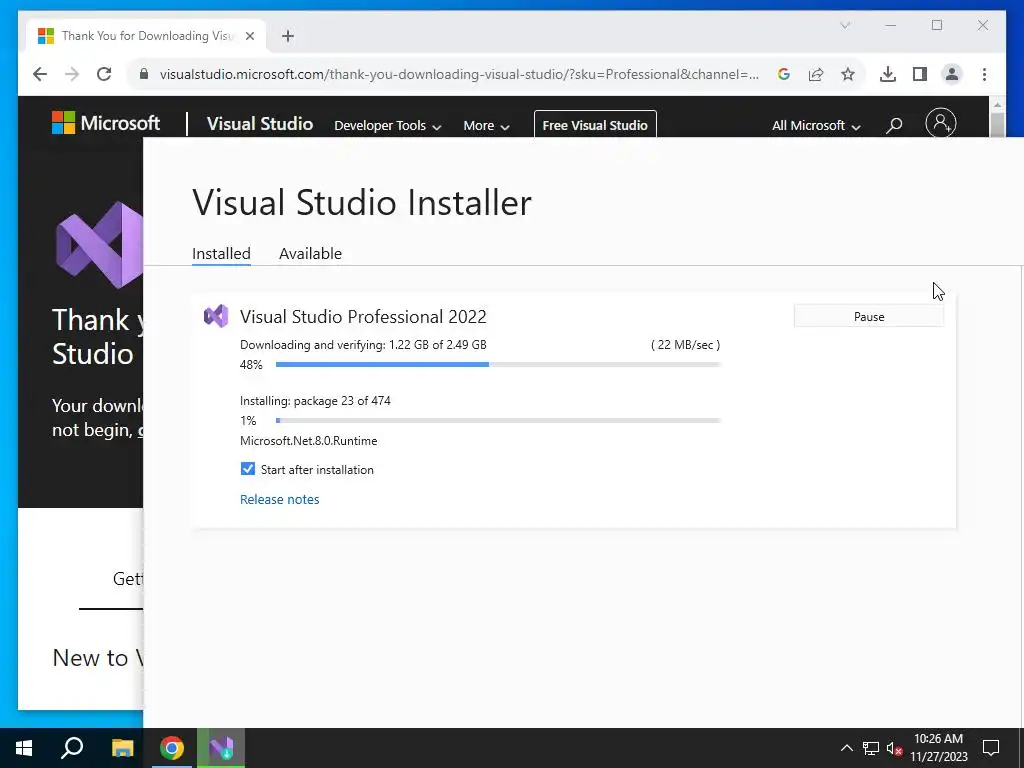This screenshot has width=1024, height=768.
Task: Click the Visual Studio link in site header
Action: pyautogui.click(x=260, y=124)
